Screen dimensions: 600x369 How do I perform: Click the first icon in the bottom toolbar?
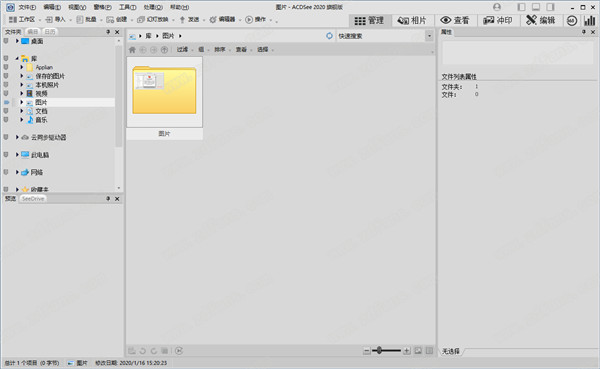[x=132, y=351]
